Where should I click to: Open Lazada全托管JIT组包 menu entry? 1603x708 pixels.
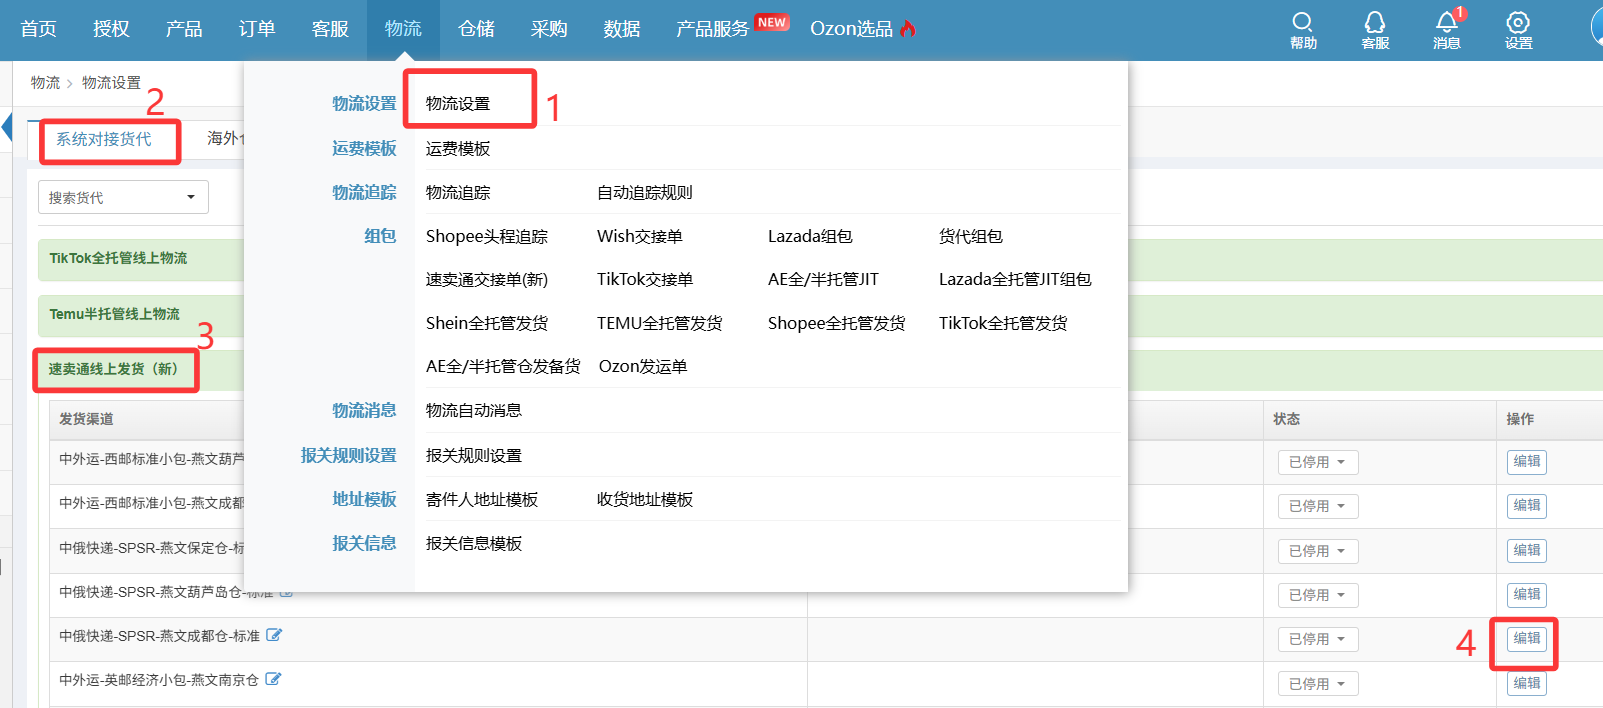tap(1015, 280)
